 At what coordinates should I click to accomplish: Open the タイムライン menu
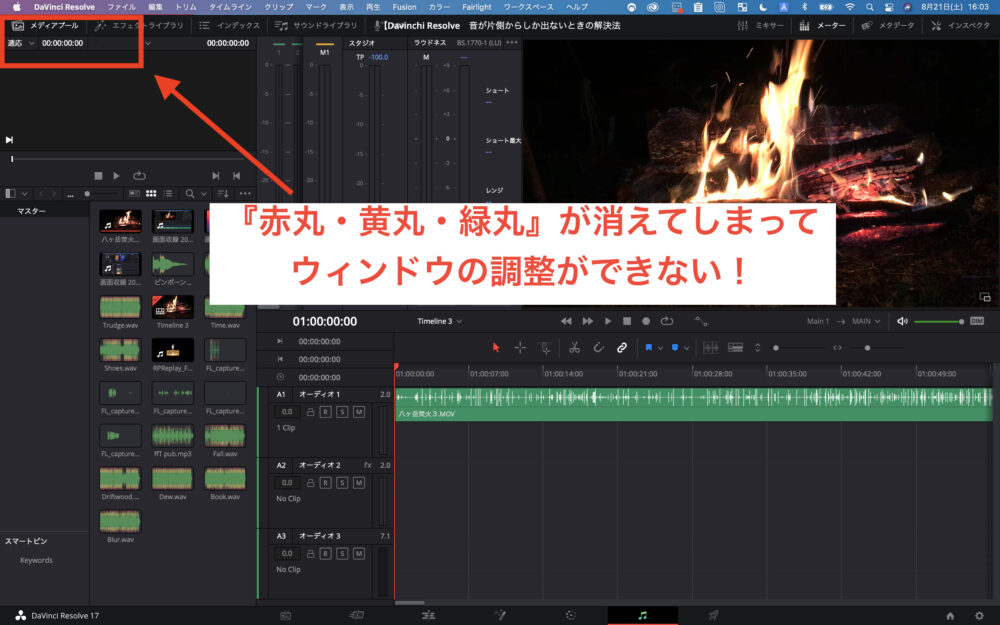230,7
